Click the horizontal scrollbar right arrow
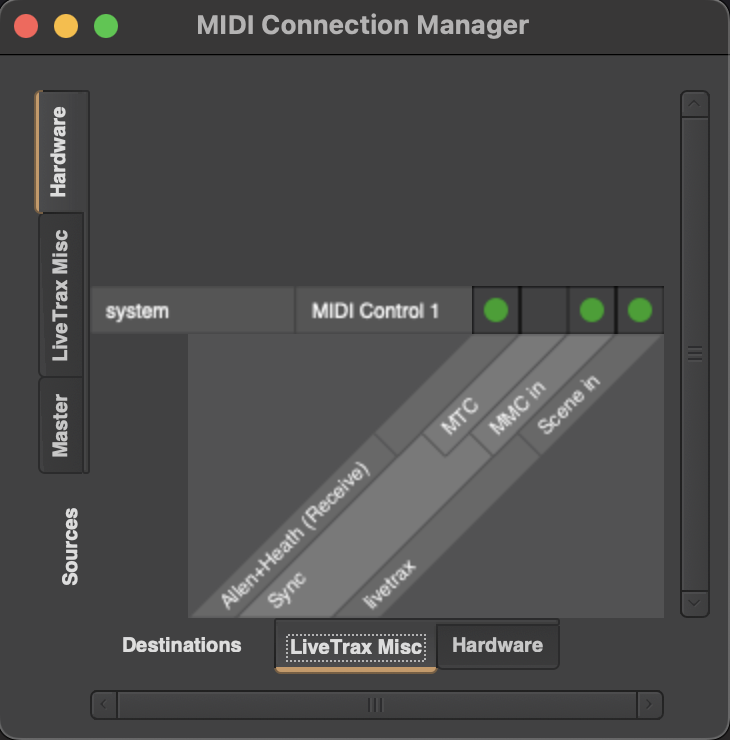The image size is (730, 740). [649, 705]
